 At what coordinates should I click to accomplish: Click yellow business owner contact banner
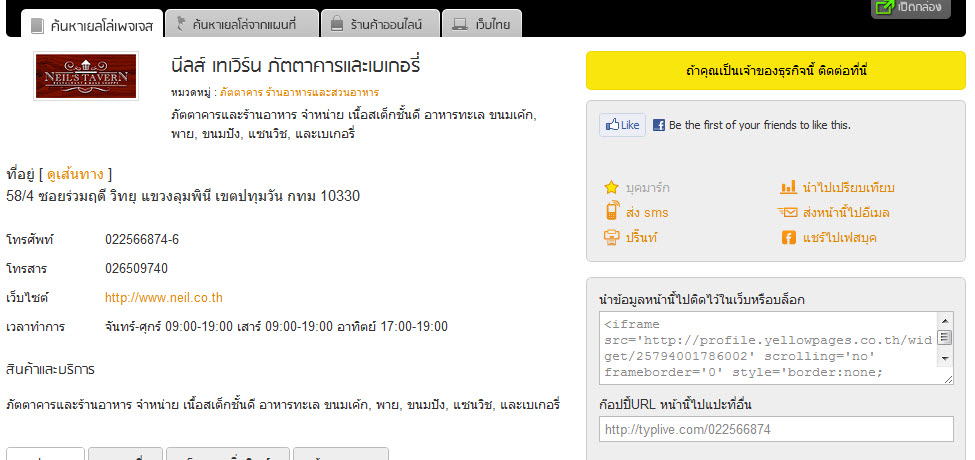click(775, 70)
